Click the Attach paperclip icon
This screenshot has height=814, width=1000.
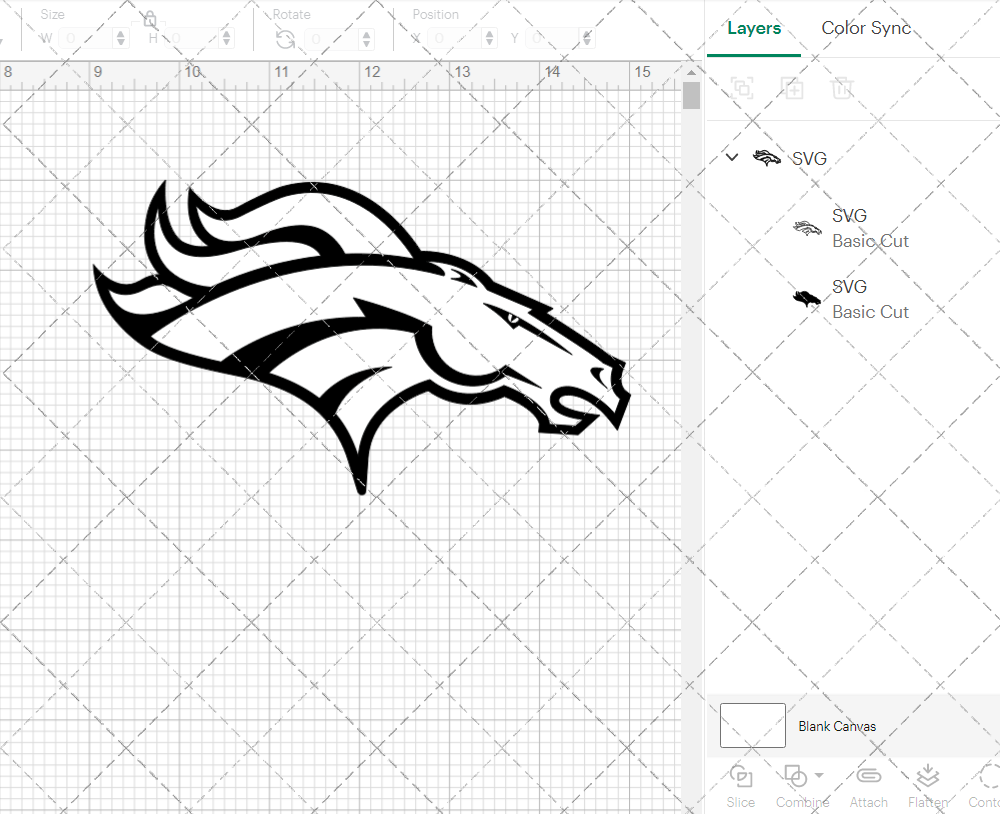[x=868, y=777]
